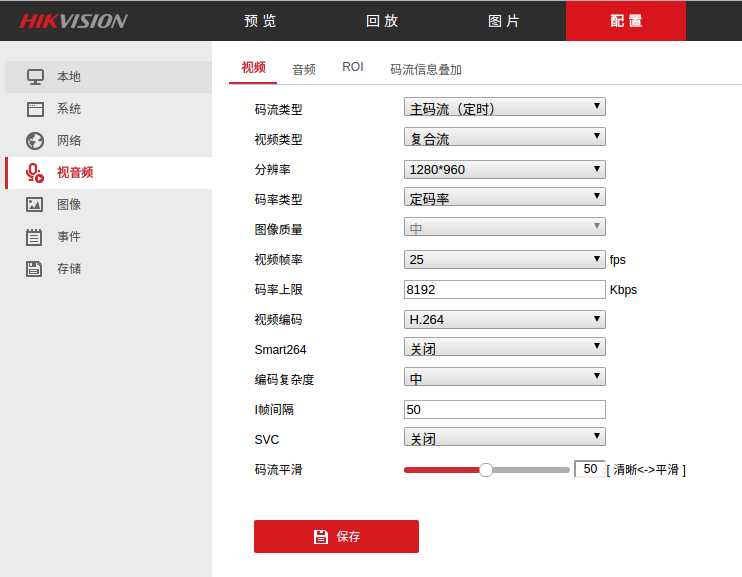The height and width of the screenshot is (577, 742).
Task: Select 视音频 in the sidebar
Action: [108, 173]
